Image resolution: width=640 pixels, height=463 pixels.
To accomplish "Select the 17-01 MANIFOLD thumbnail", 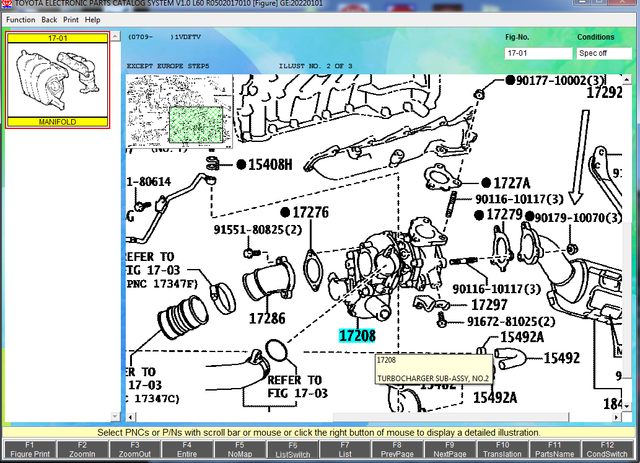I will [x=57, y=80].
